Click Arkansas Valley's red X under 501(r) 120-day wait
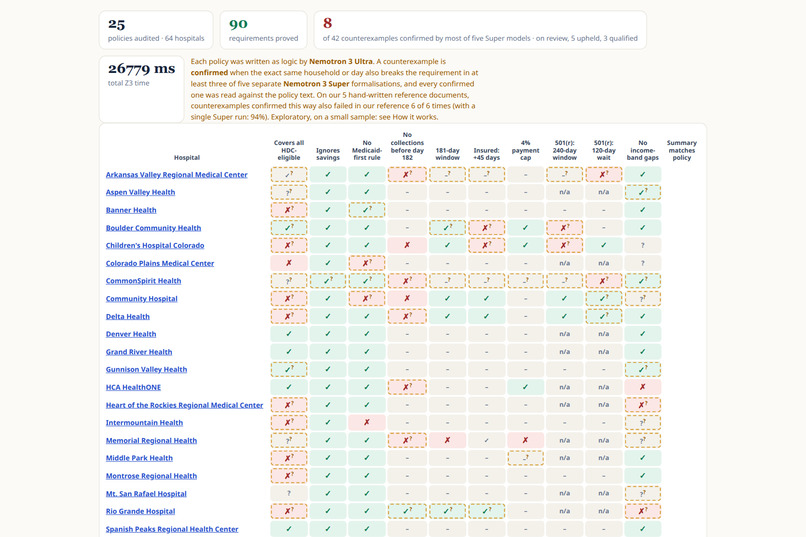806x537 pixels. coord(603,175)
